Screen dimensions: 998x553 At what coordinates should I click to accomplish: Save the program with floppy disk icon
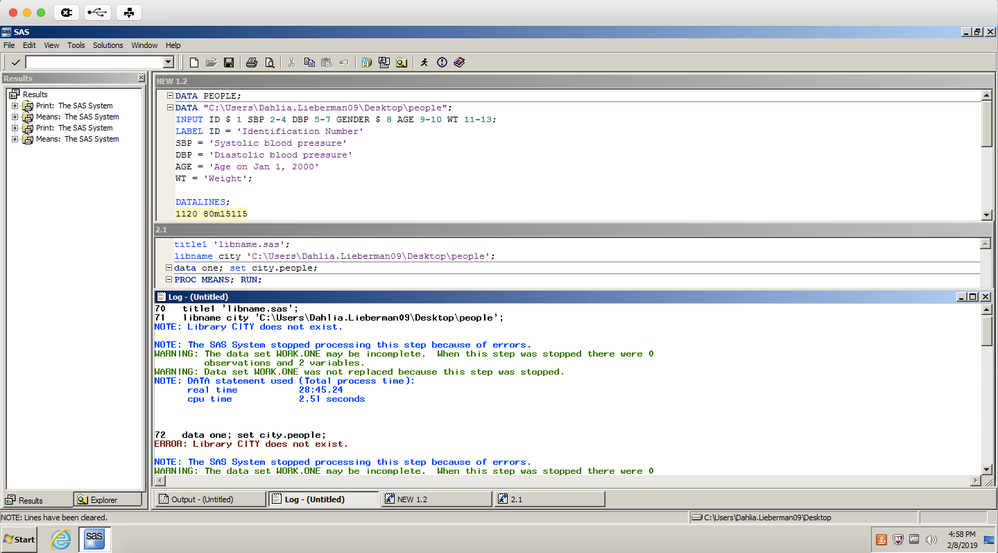[228, 62]
